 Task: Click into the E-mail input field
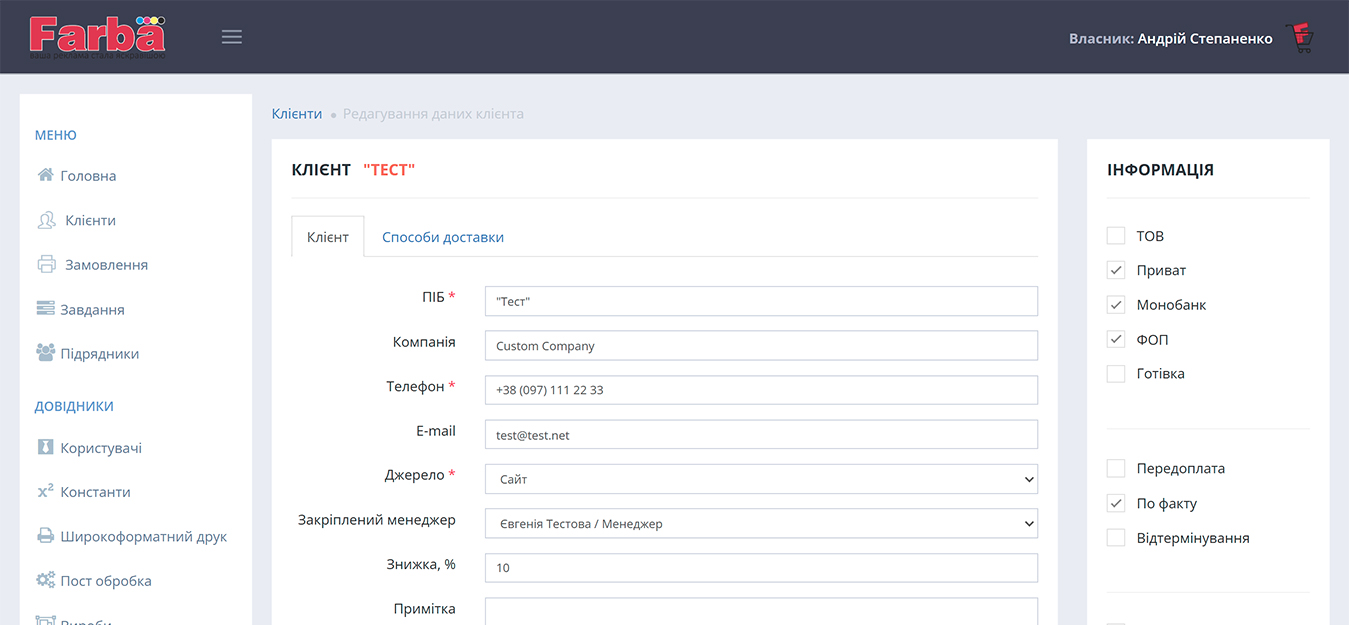(x=760, y=435)
